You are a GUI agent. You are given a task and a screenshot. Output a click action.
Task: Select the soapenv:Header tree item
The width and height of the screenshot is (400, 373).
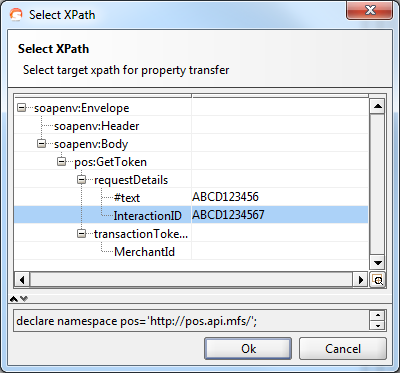click(x=97, y=126)
